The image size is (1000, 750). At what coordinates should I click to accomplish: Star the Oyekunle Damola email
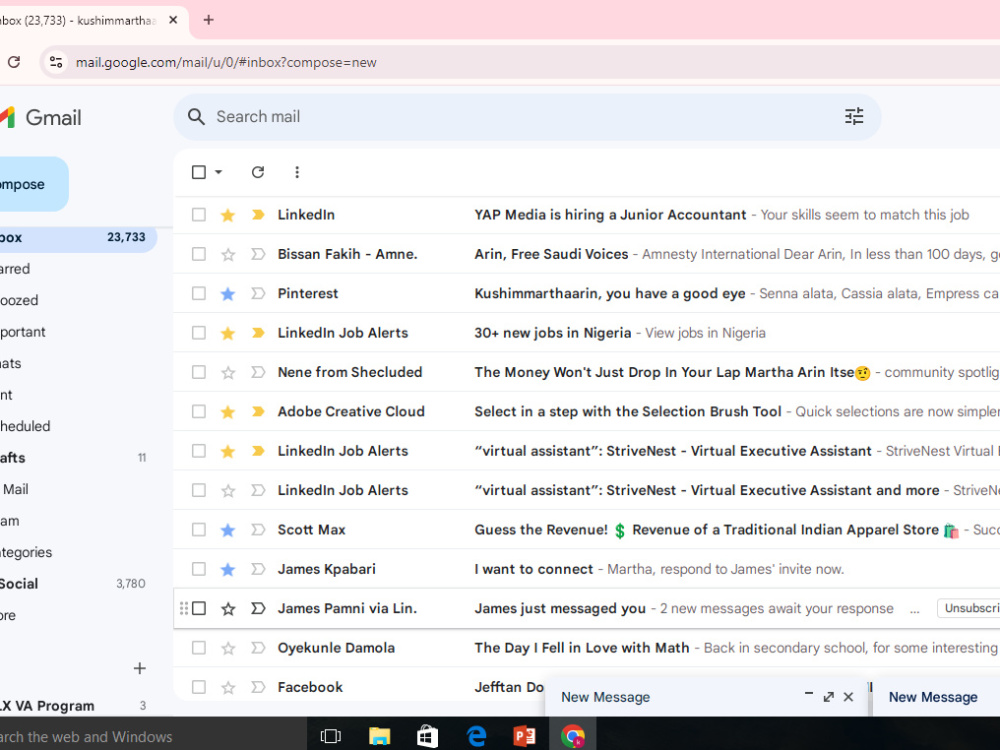[228, 649]
